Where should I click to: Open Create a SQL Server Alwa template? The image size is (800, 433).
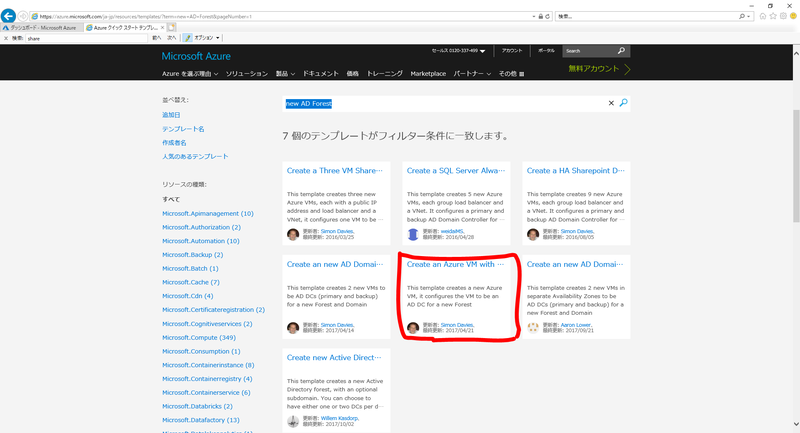tap(456, 171)
